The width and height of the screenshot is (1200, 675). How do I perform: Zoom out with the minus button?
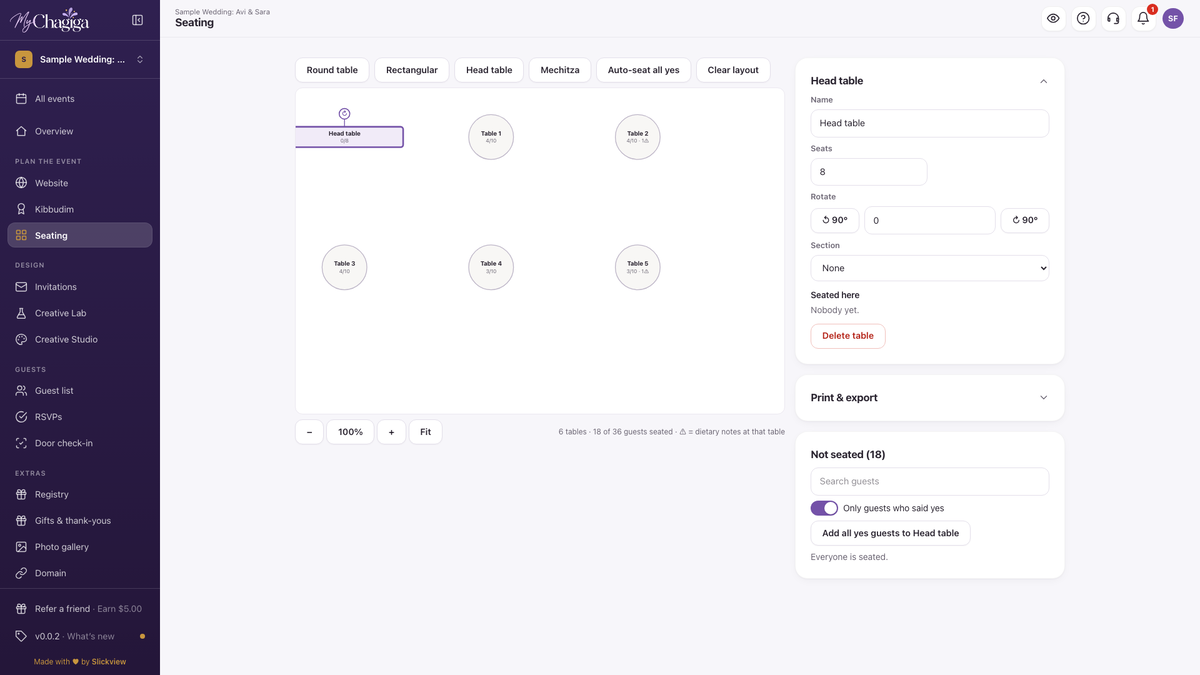pos(309,432)
